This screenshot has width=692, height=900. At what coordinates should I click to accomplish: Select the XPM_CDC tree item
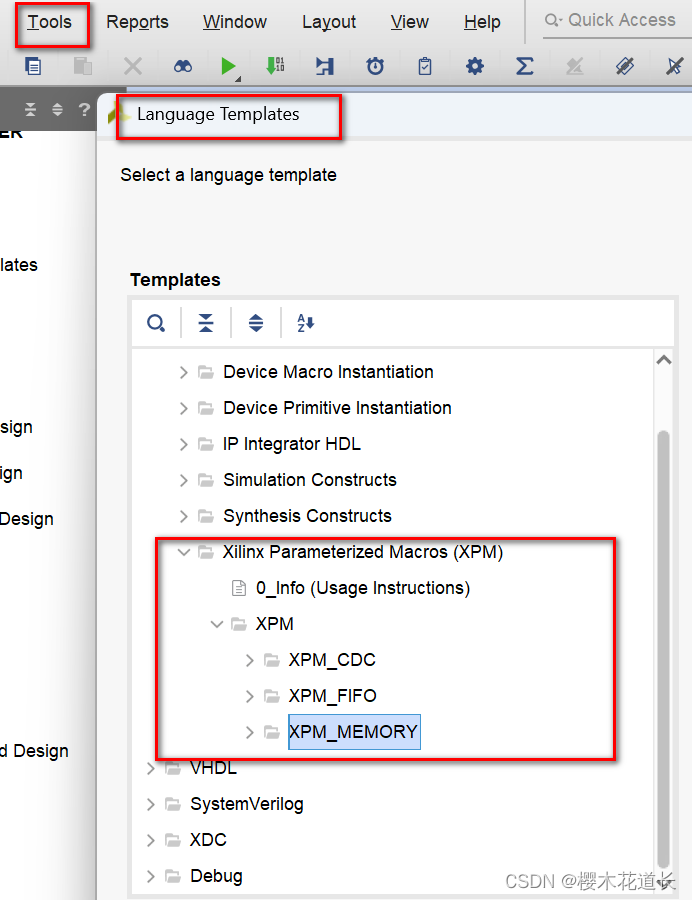332,660
